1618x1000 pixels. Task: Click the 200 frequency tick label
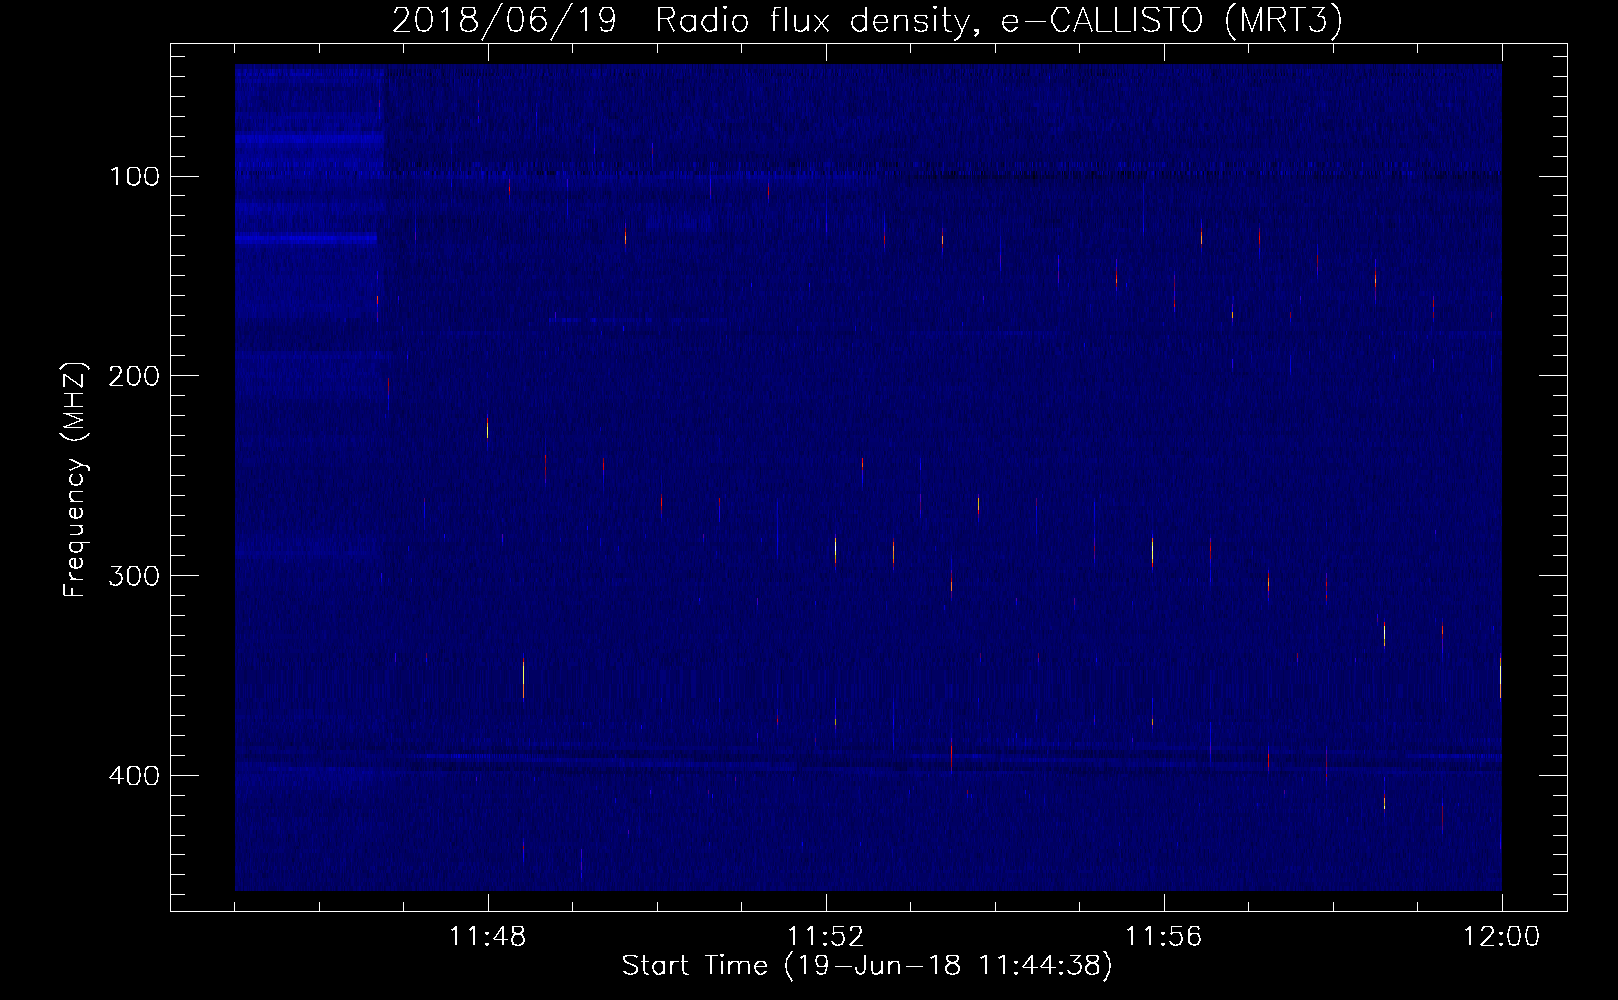135,376
